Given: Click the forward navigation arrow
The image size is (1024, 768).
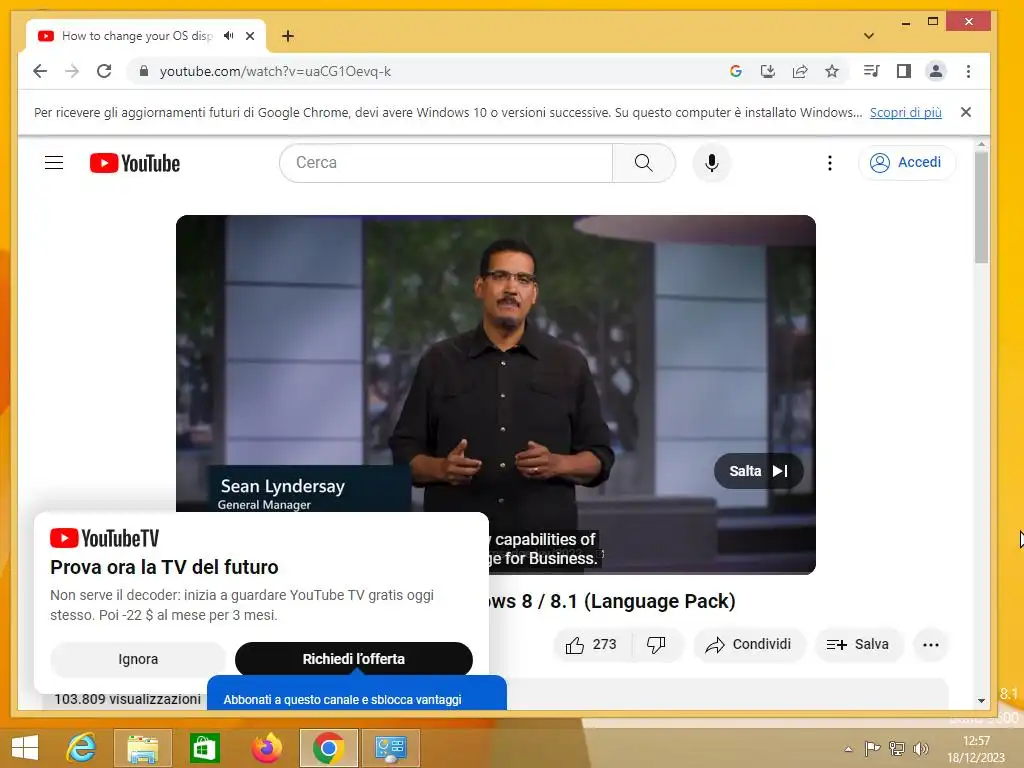Looking at the screenshot, I should (72, 71).
